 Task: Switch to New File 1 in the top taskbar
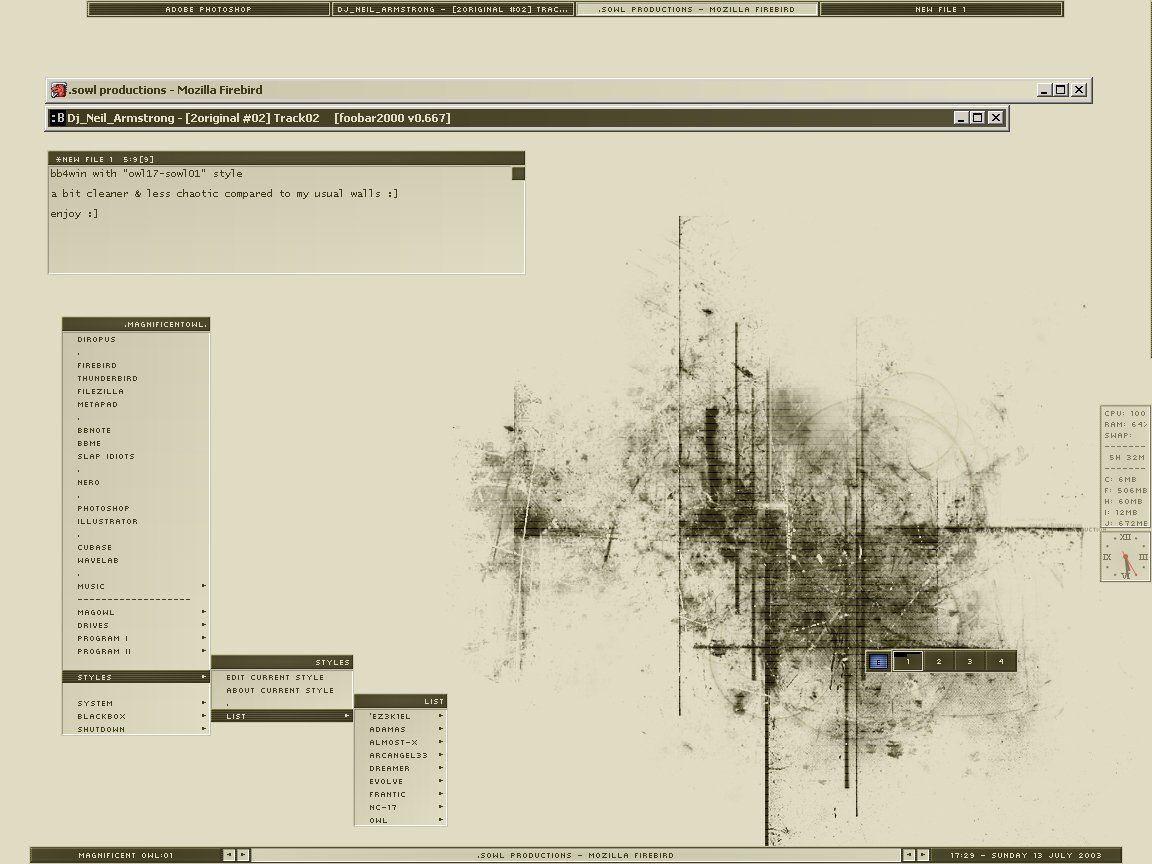(941, 10)
